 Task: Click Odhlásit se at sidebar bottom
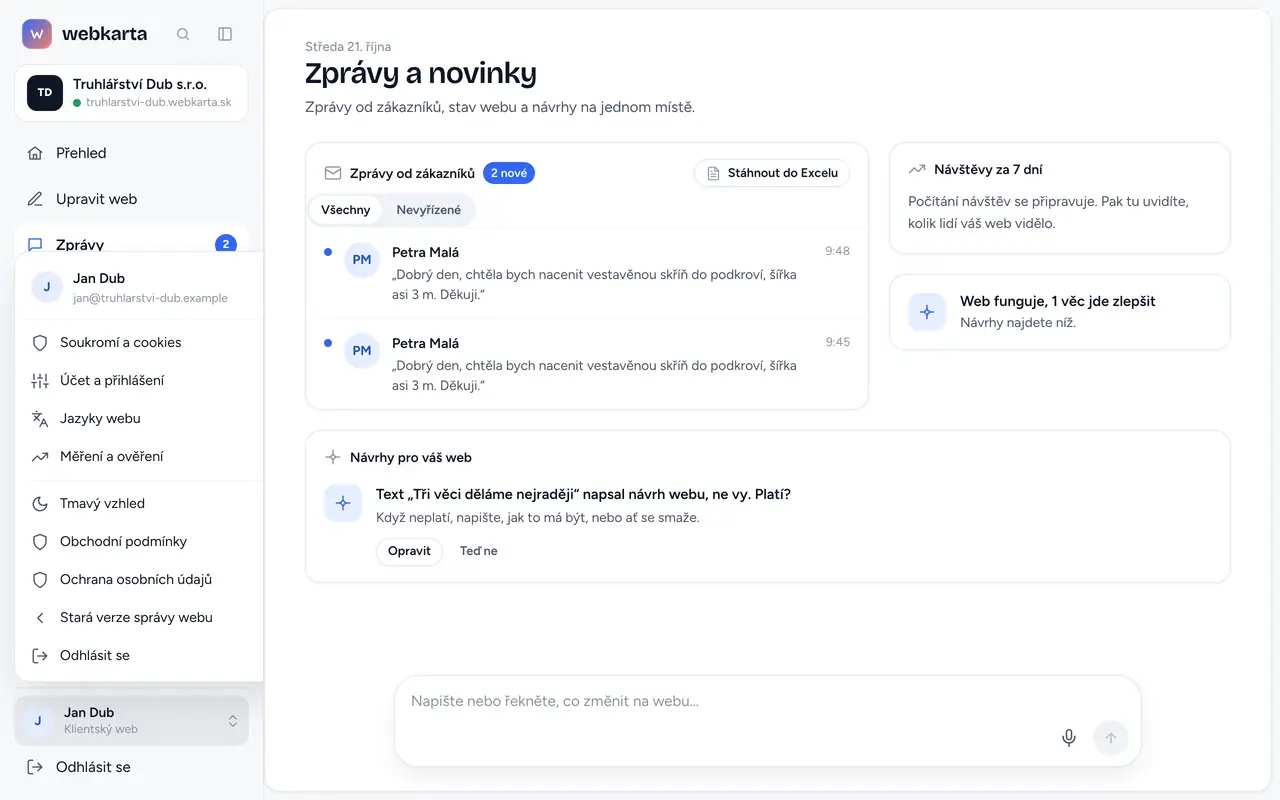[131, 767]
